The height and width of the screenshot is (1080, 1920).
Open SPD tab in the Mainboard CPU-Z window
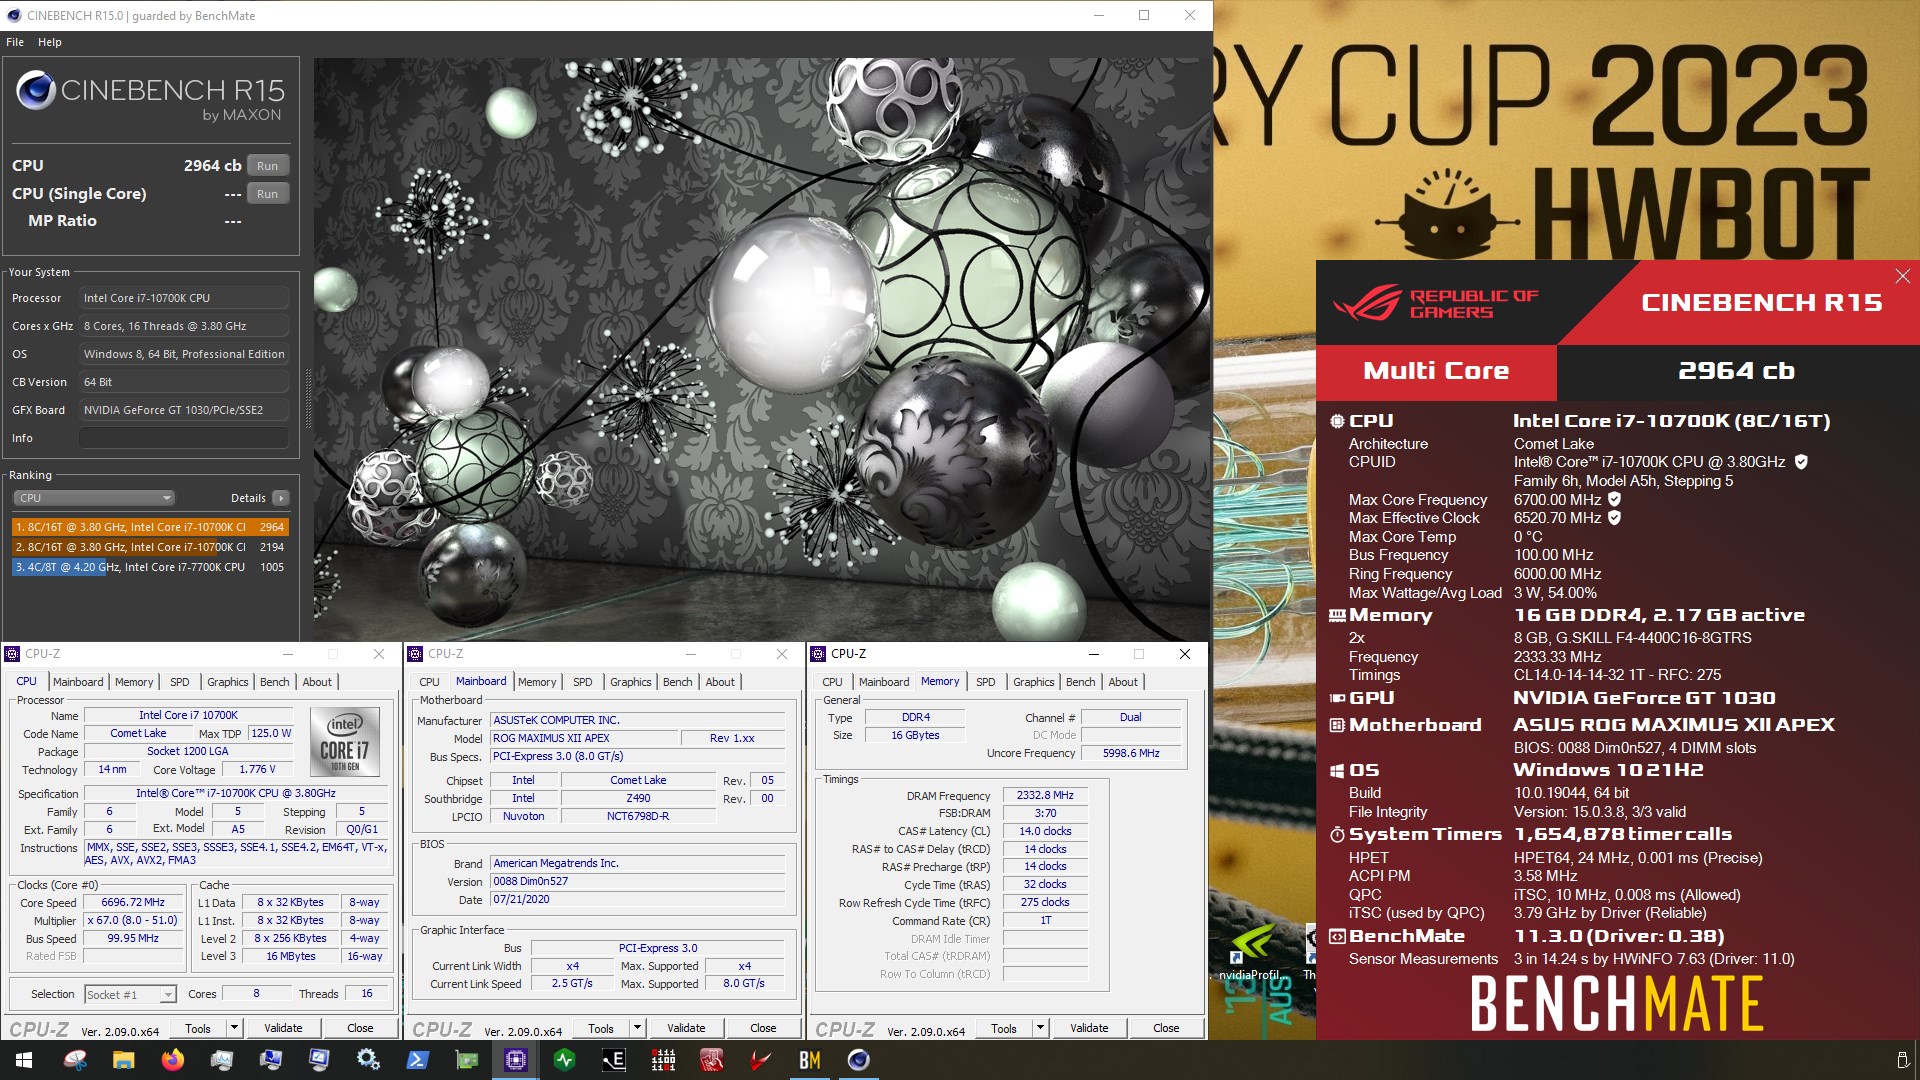(x=583, y=682)
